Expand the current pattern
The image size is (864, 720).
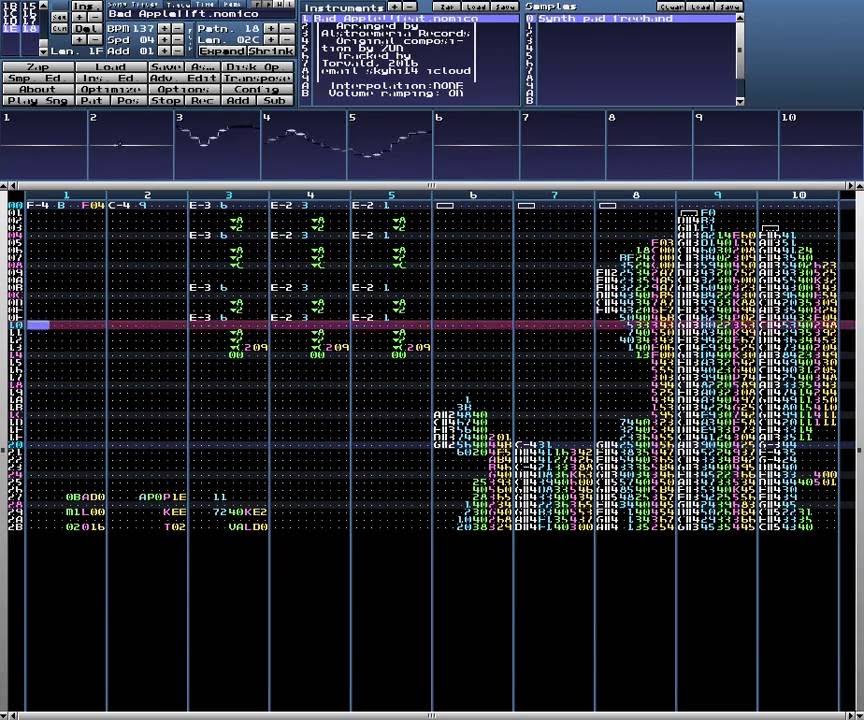point(222,51)
